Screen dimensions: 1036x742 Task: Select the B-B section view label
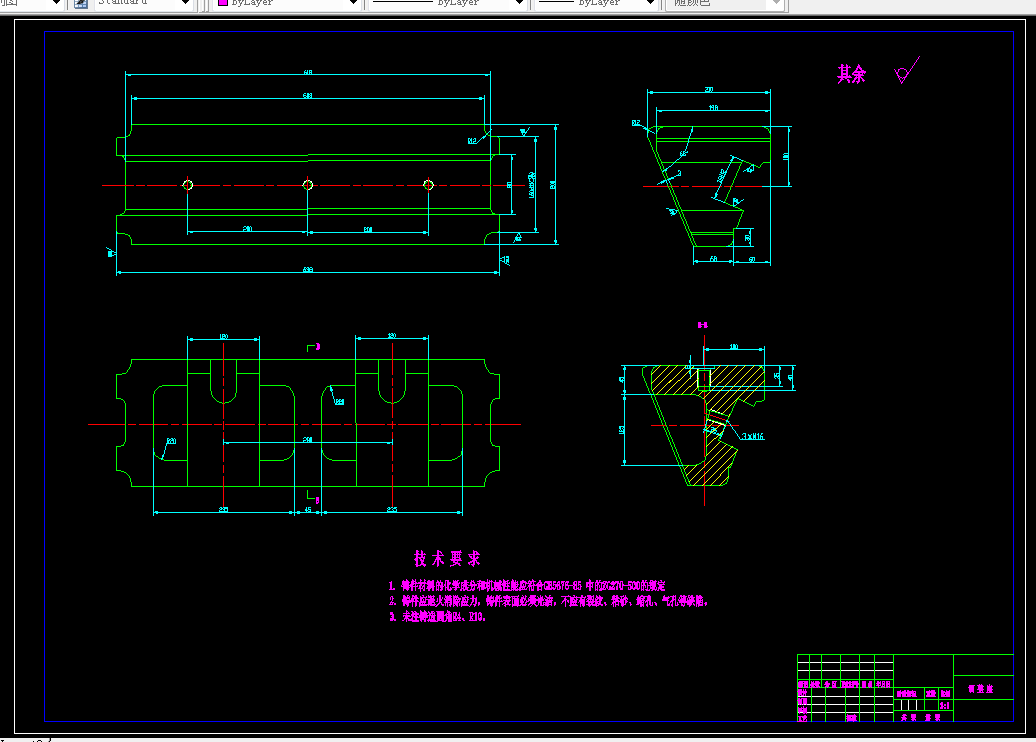point(702,325)
